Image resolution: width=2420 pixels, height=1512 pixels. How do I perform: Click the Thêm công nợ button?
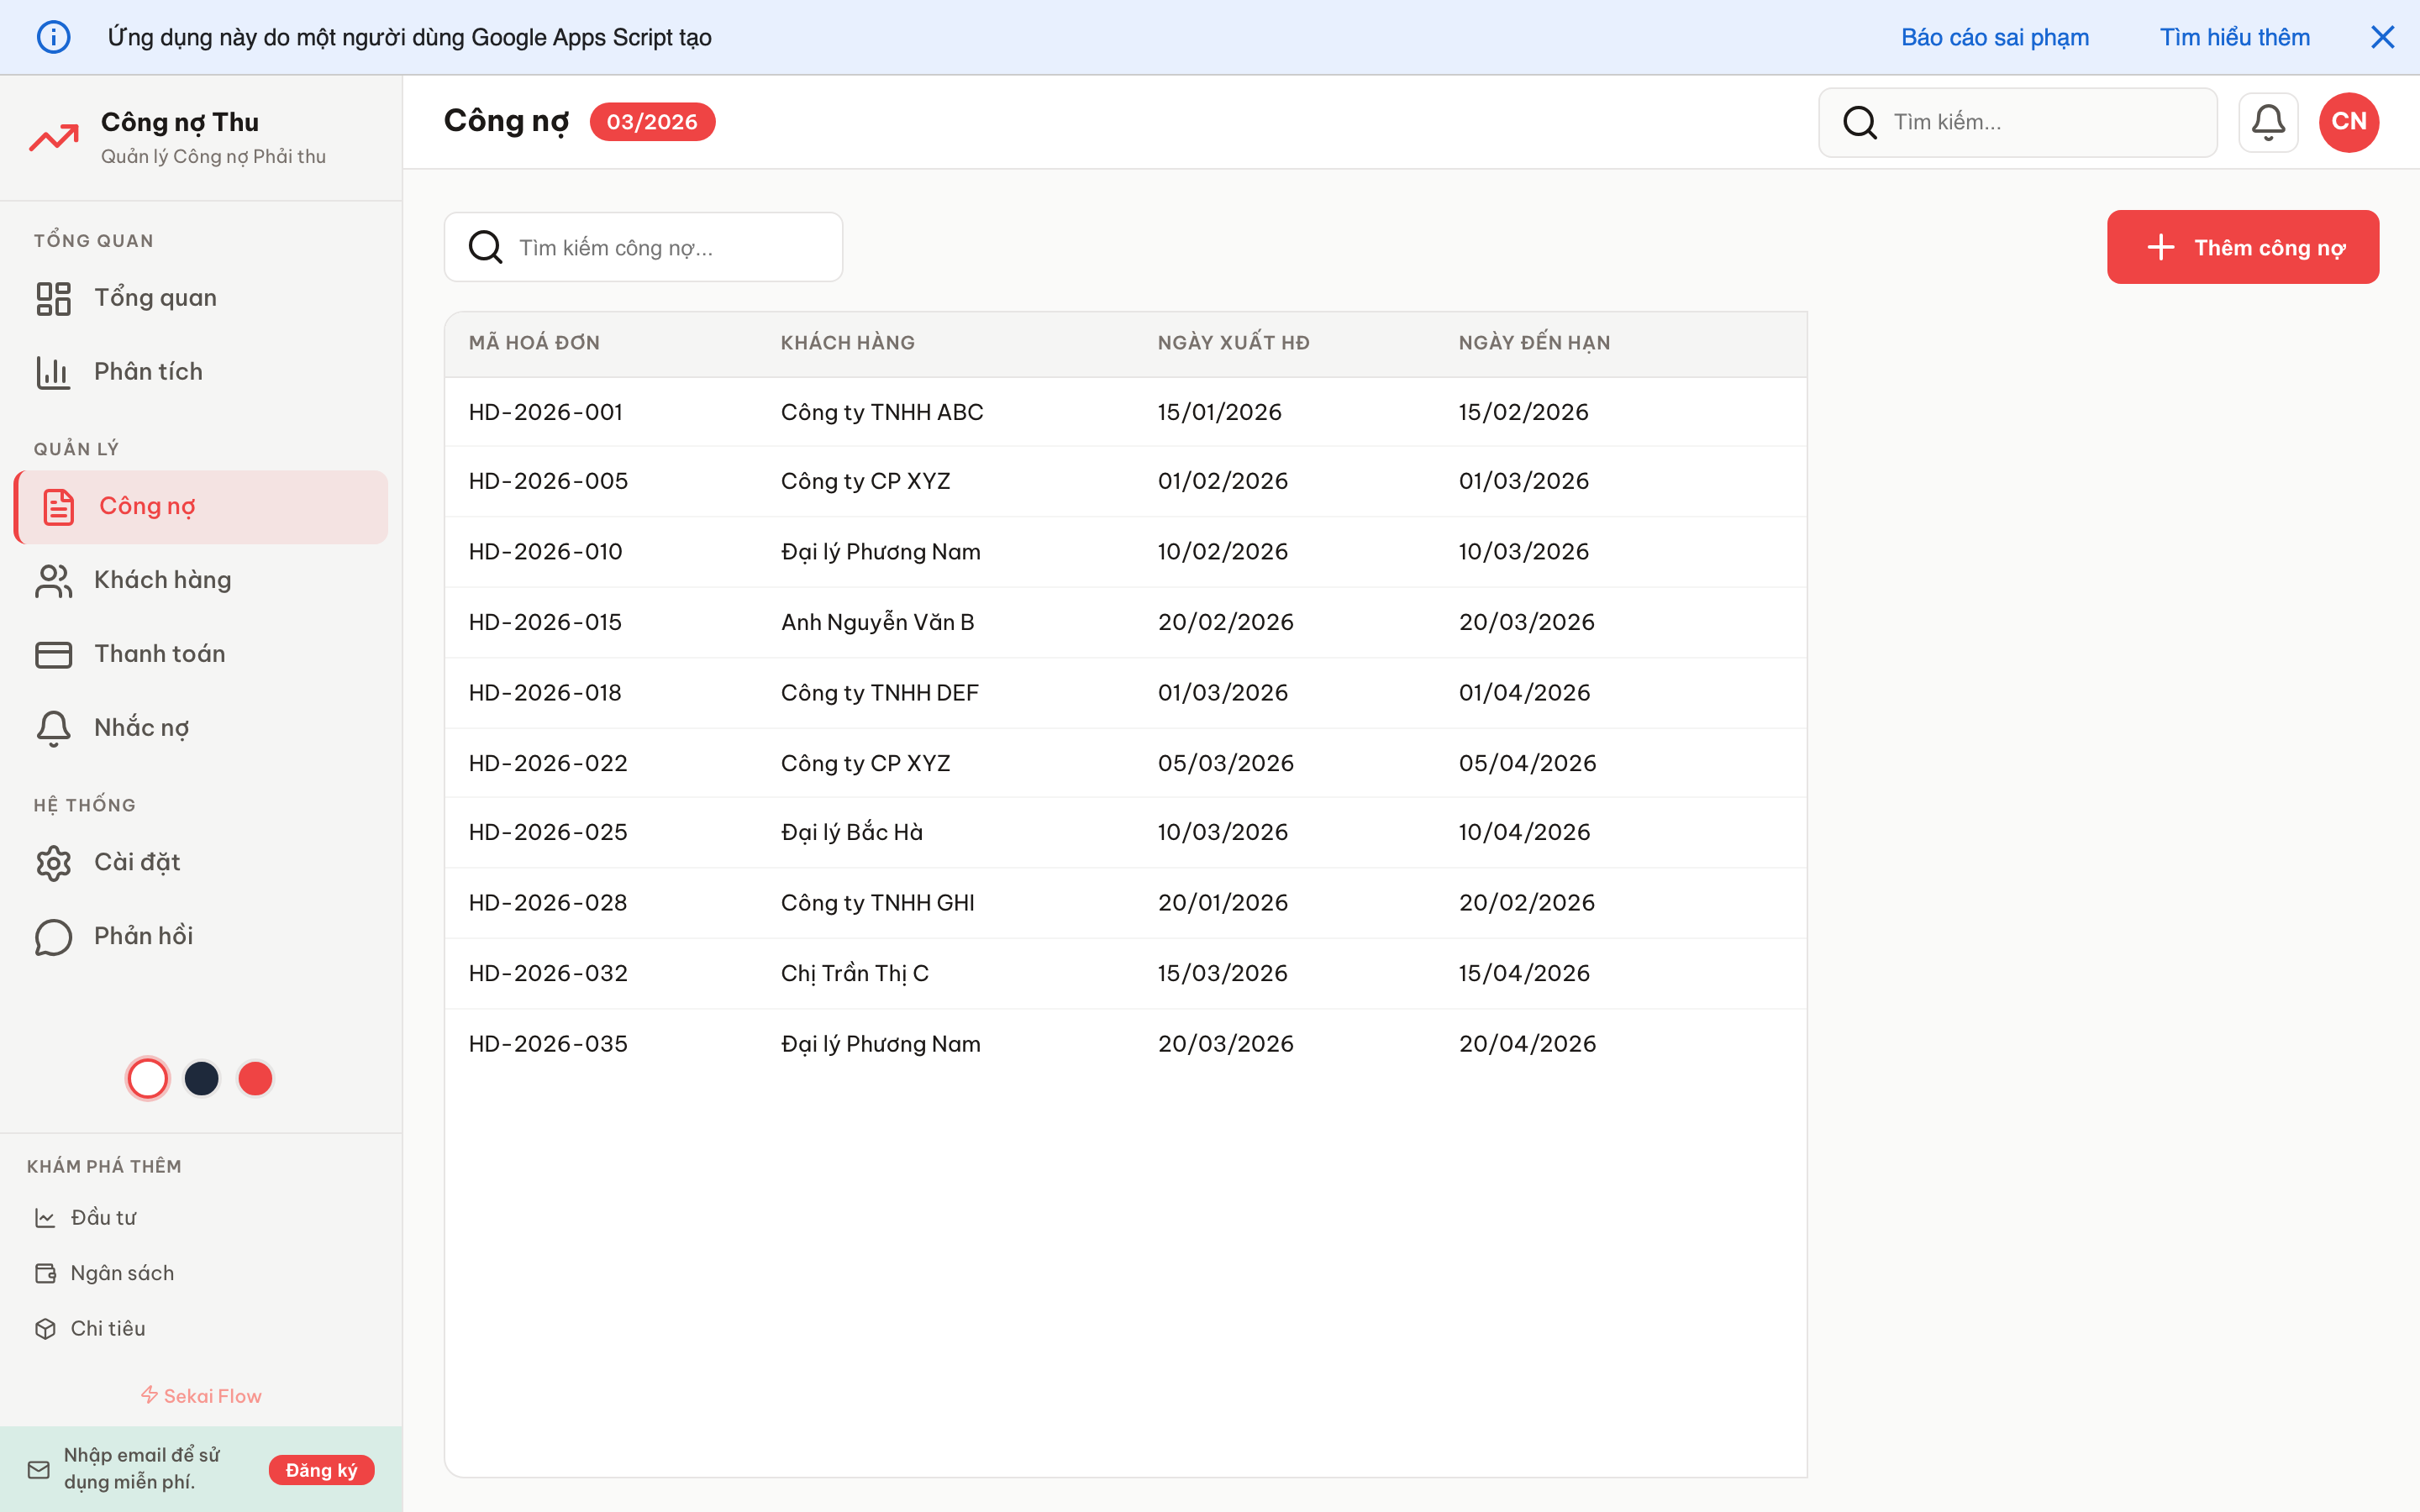[x=2243, y=247]
